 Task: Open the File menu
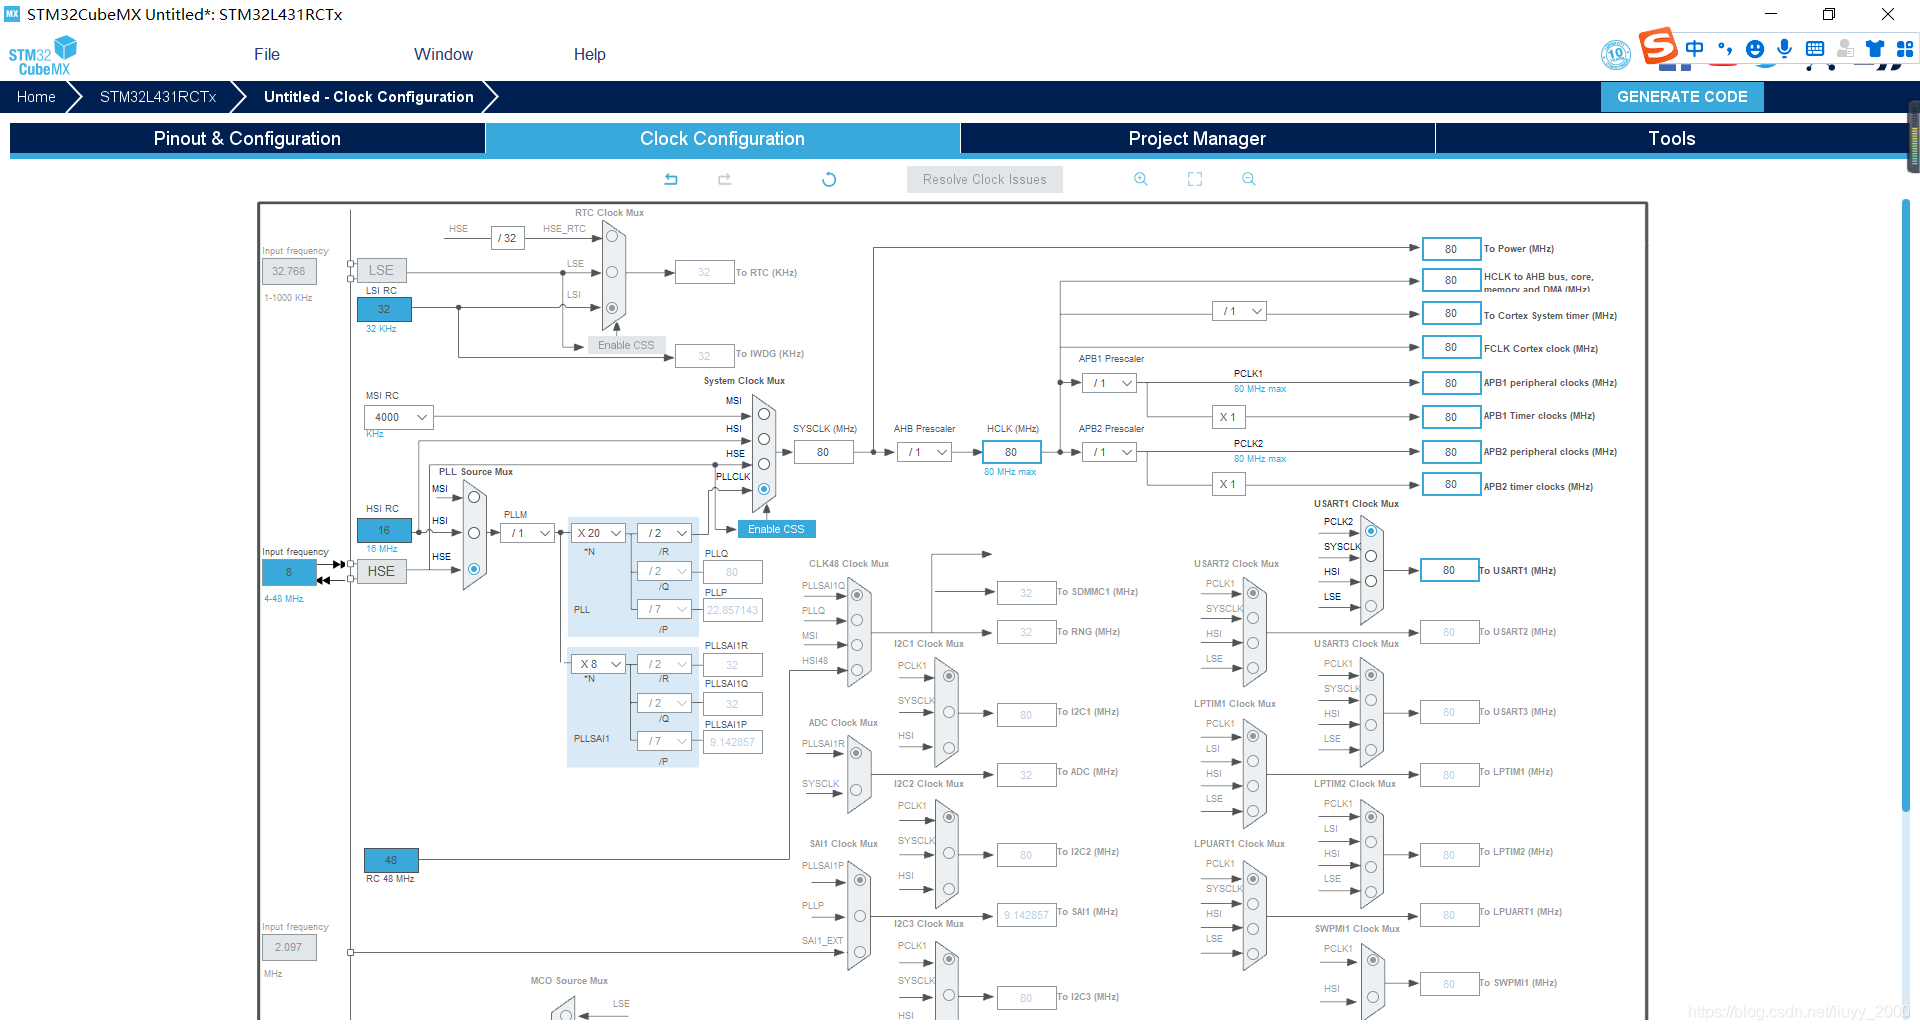point(267,55)
